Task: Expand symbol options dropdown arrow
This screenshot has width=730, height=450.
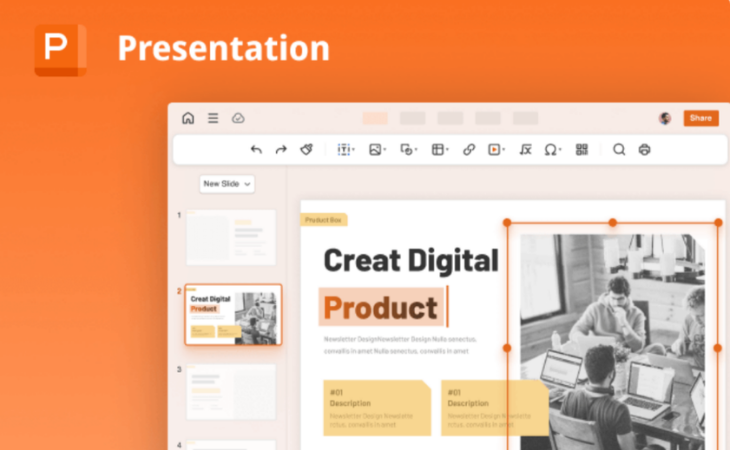Action: point(560,150)
